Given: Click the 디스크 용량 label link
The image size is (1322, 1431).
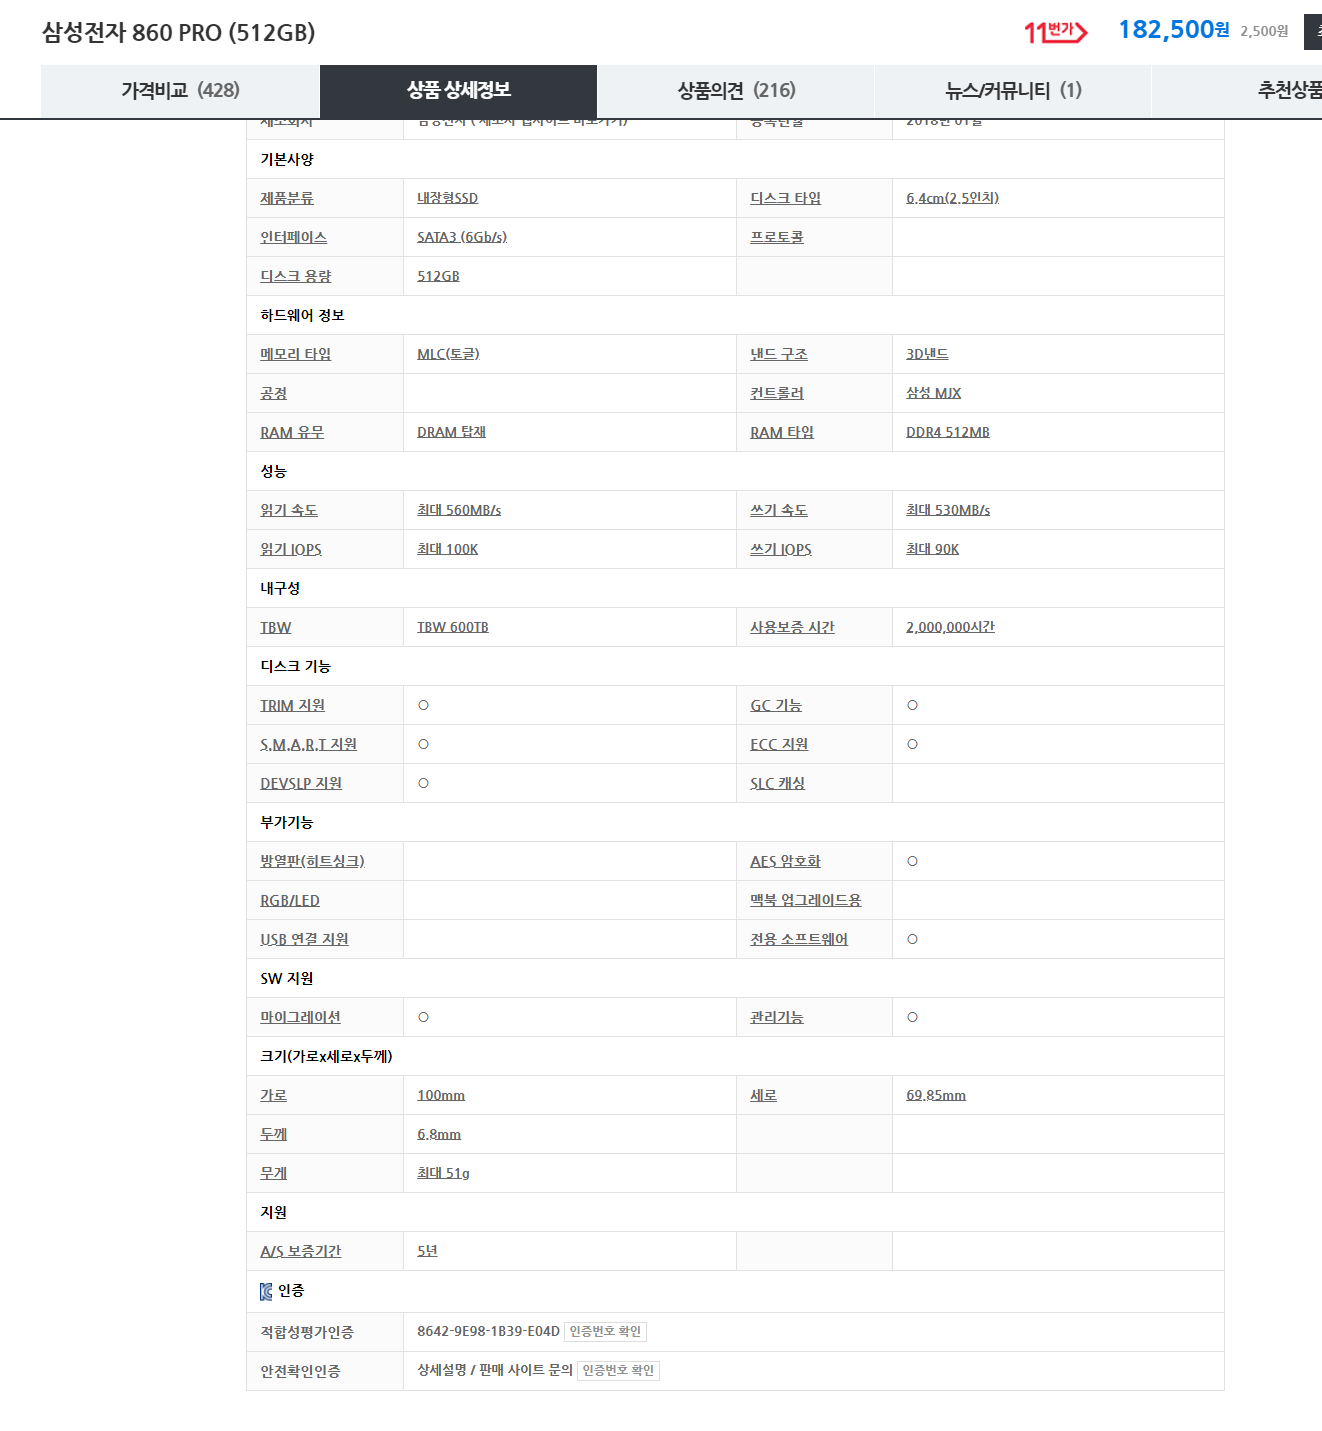Looking at the screenshot, I should (295, 276).
